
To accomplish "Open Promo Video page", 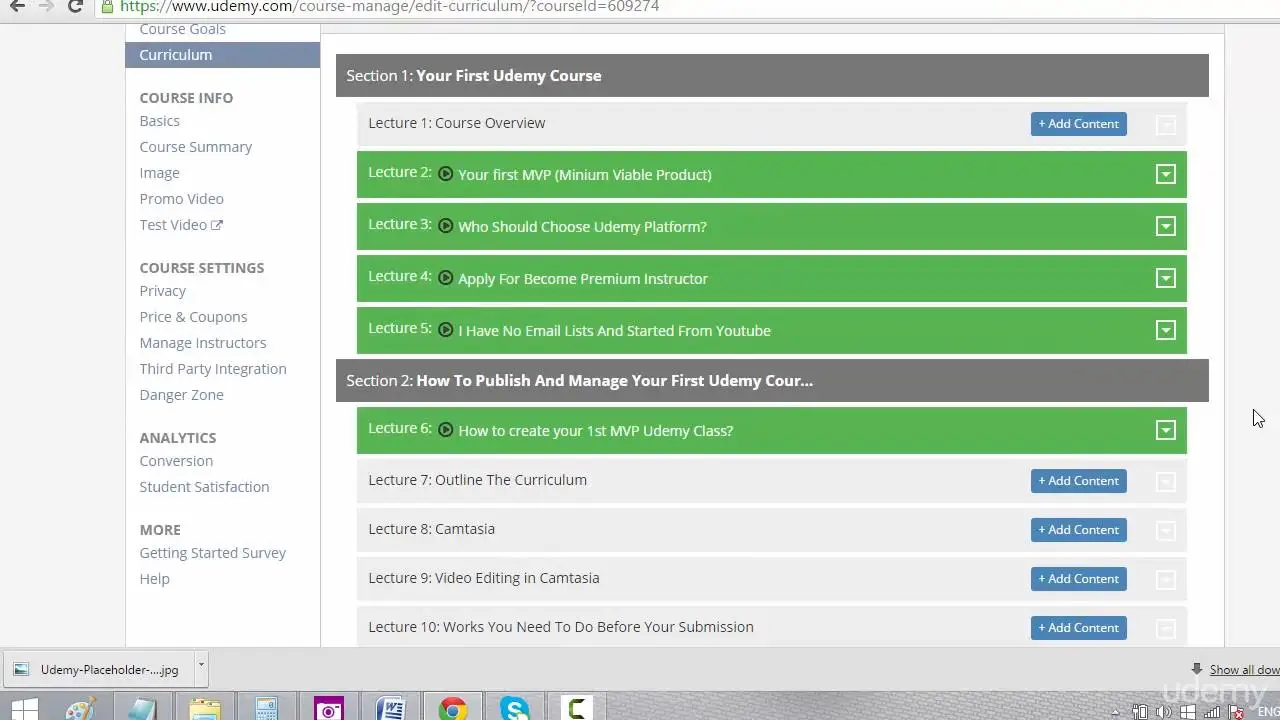I will click(x=181, y=199).
